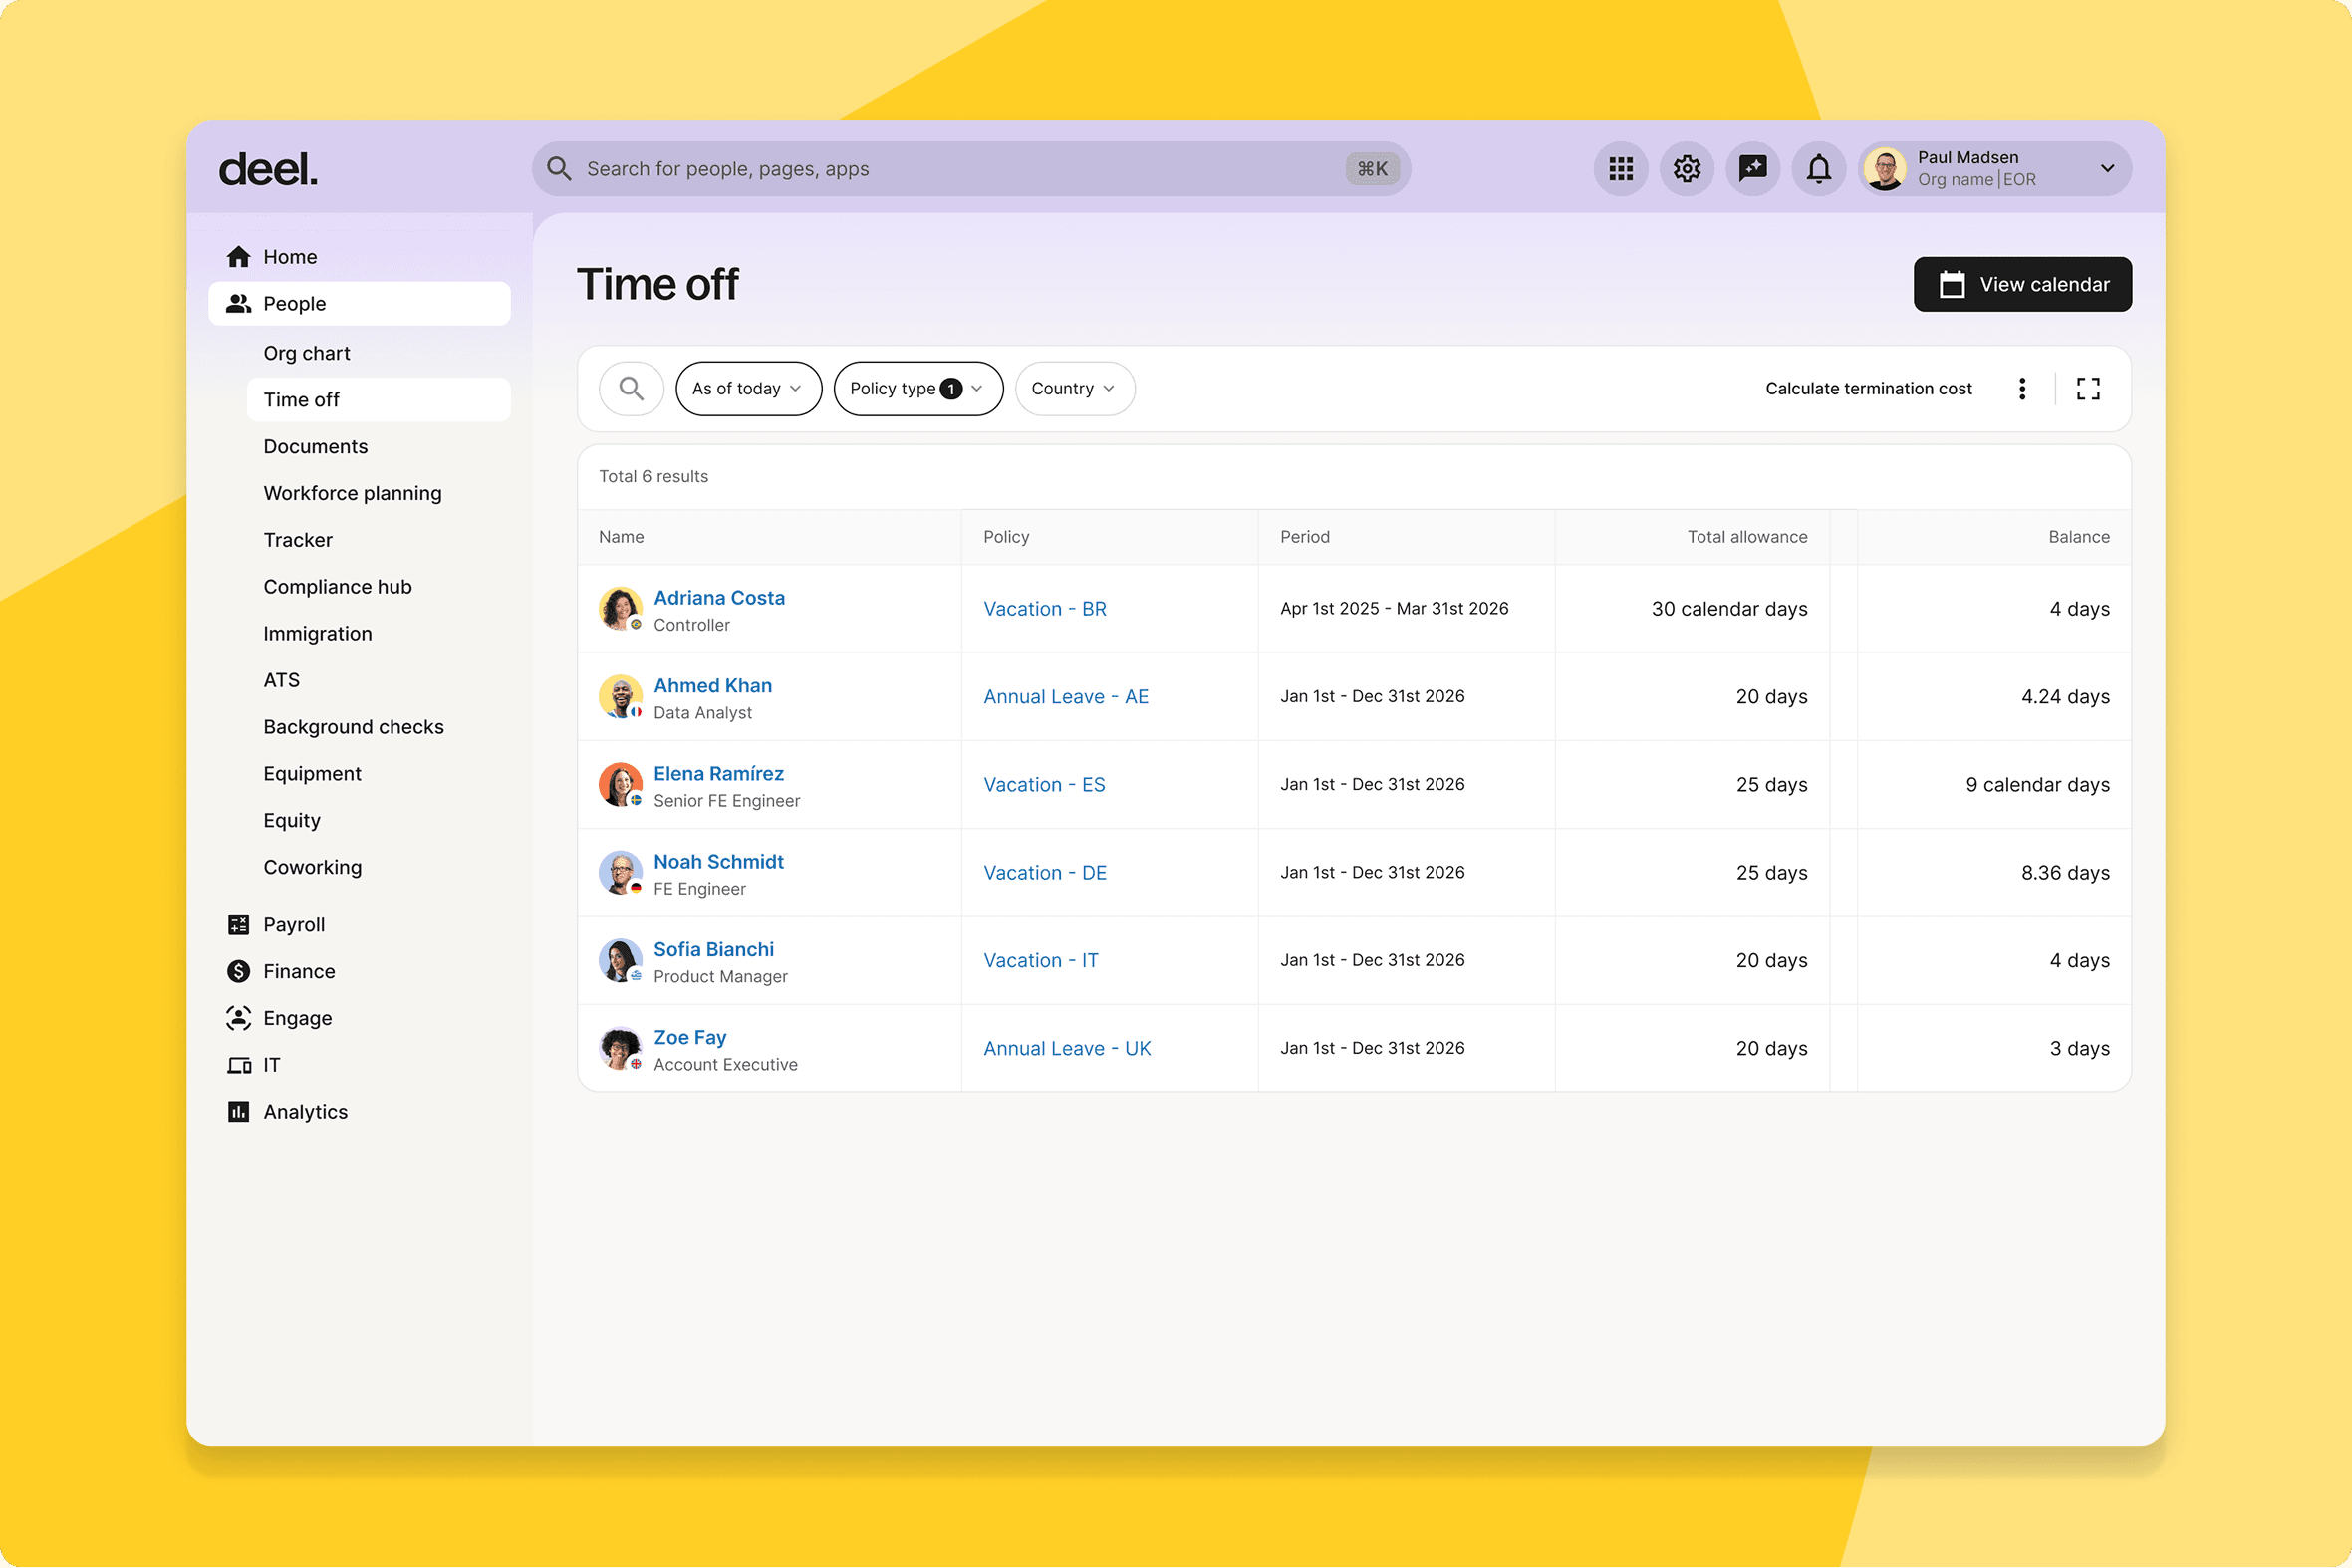2352x1568 pixels.
Task: Open Adriana Costa's profile link
Action: (719, 598)
